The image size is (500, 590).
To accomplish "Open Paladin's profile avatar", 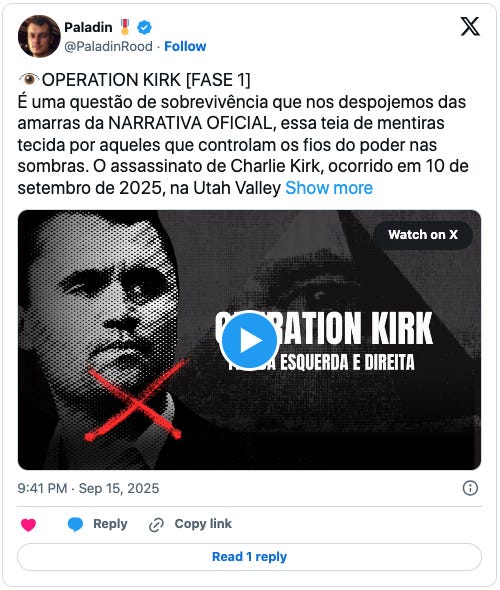I will tap(39, 36).
